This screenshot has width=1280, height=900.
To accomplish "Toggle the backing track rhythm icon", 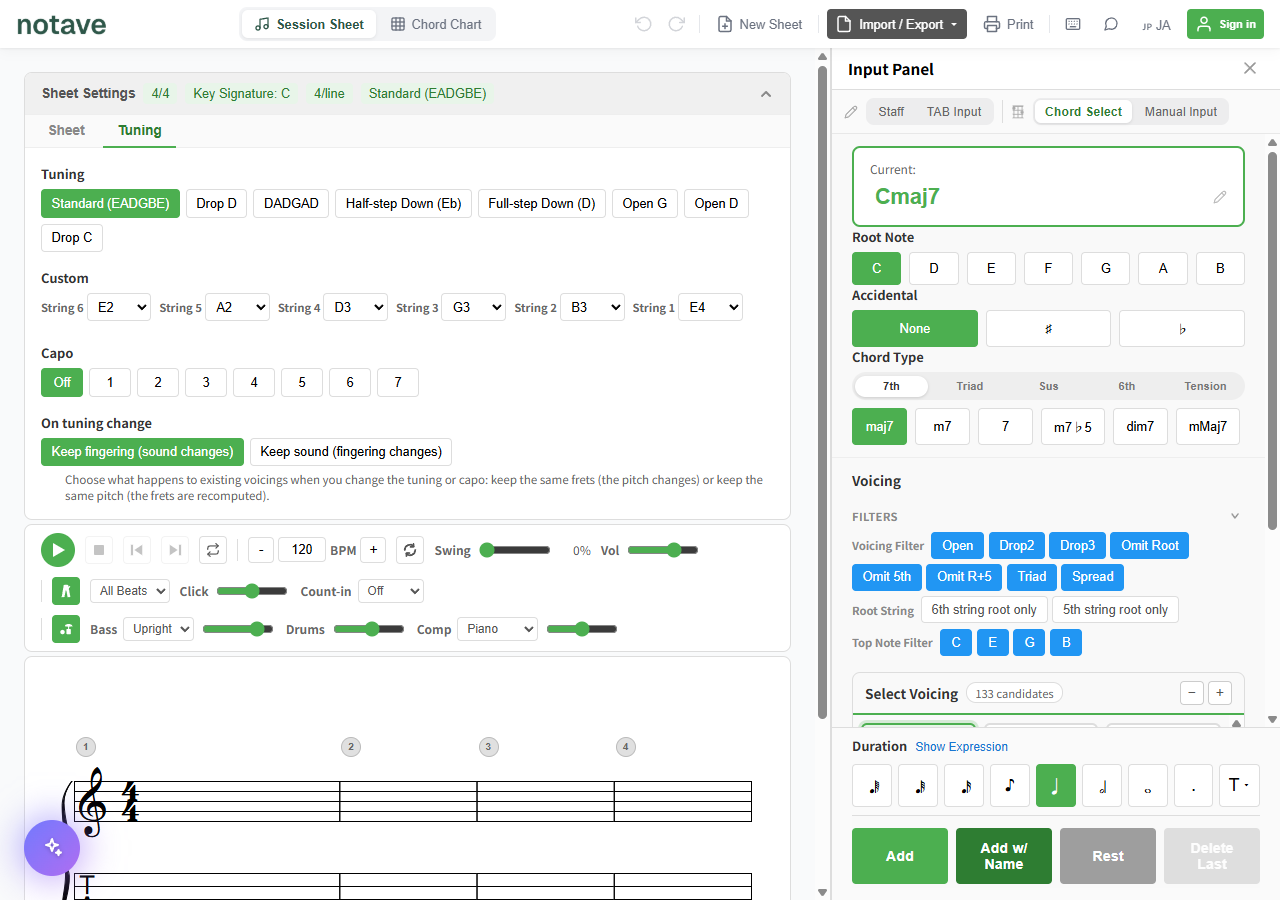I will click(x=66, y=629).
